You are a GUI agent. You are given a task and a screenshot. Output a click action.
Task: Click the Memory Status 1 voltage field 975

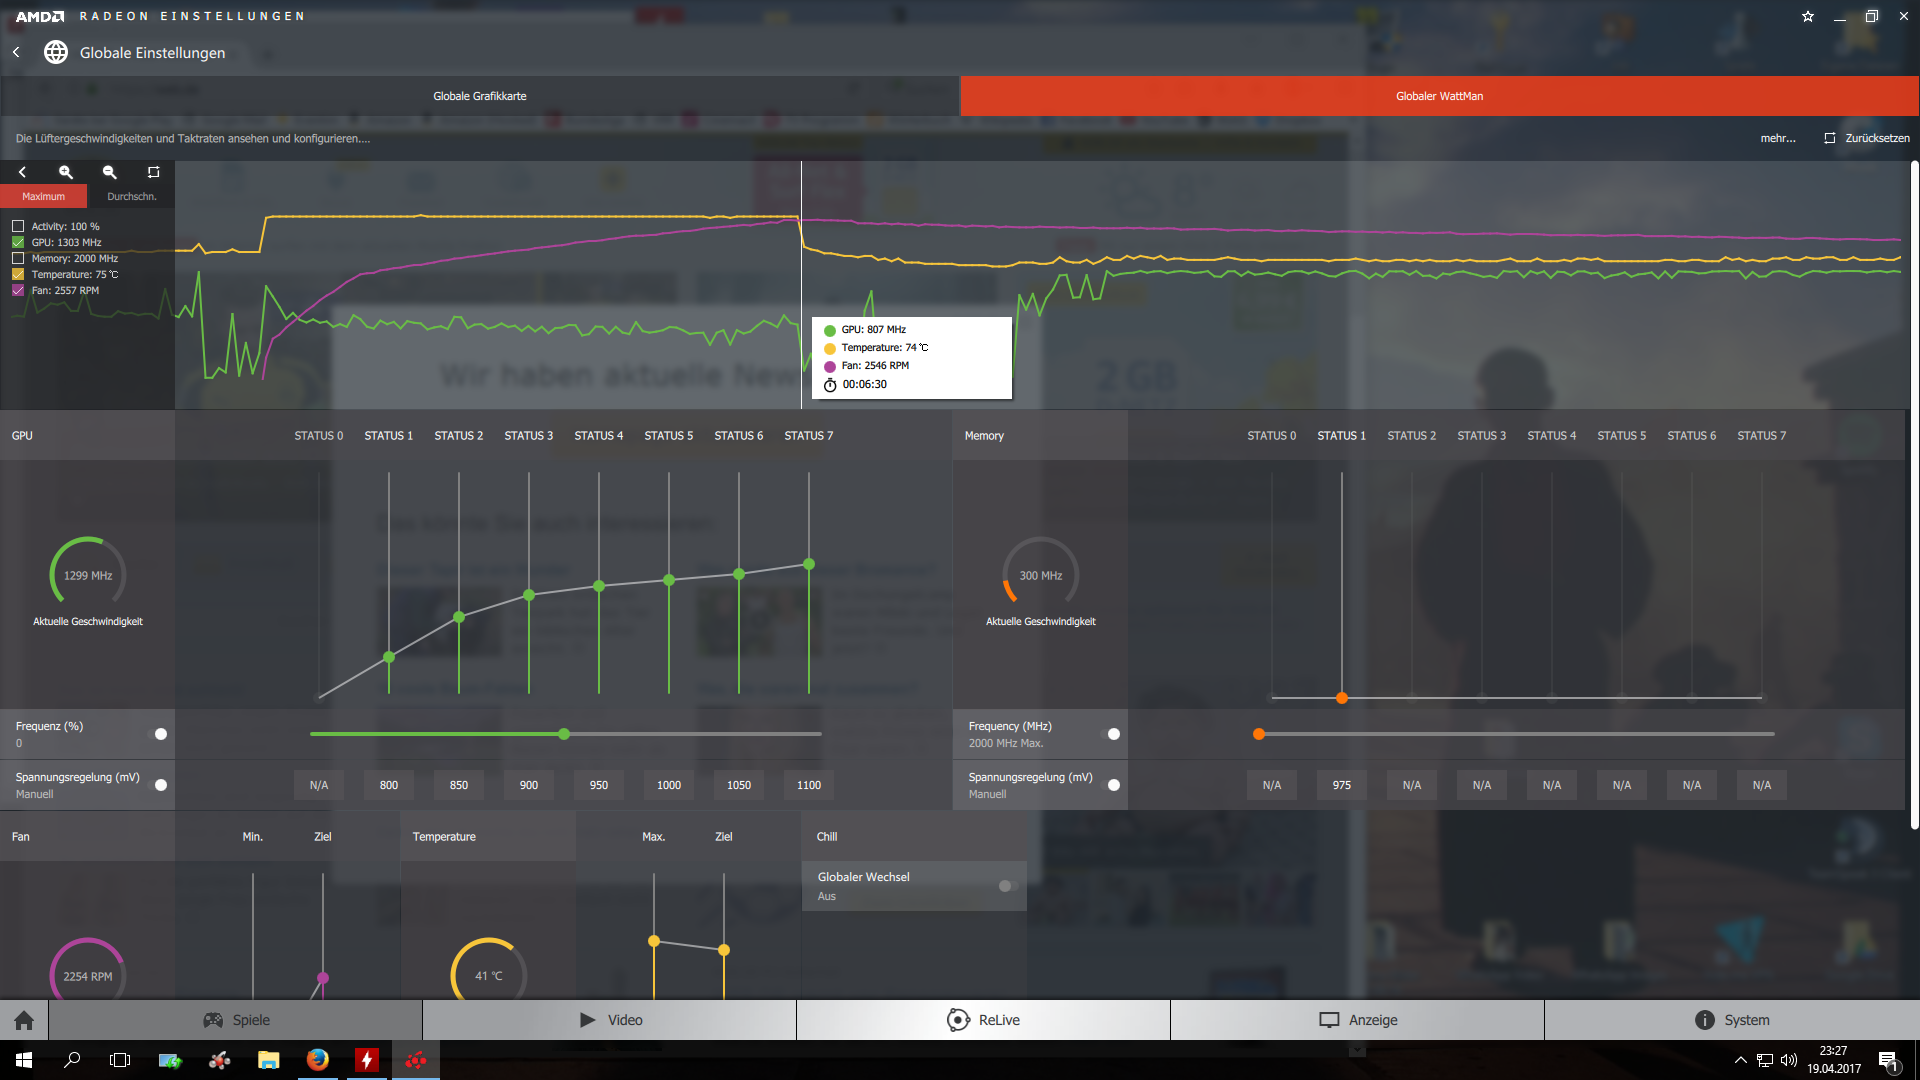pos(1342,785)
